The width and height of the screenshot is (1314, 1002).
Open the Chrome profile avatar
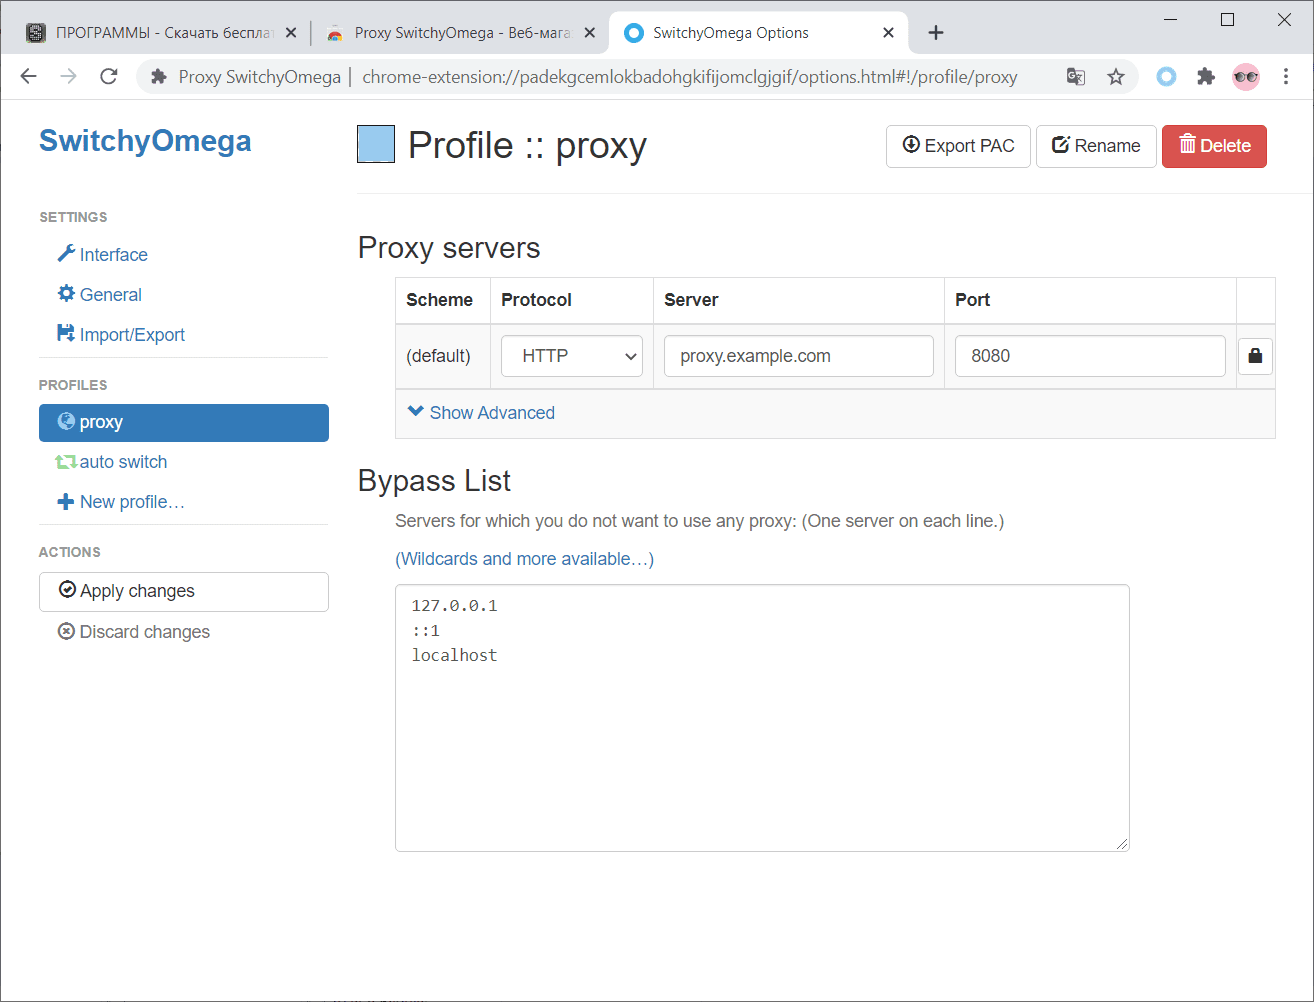point(1246,77)
